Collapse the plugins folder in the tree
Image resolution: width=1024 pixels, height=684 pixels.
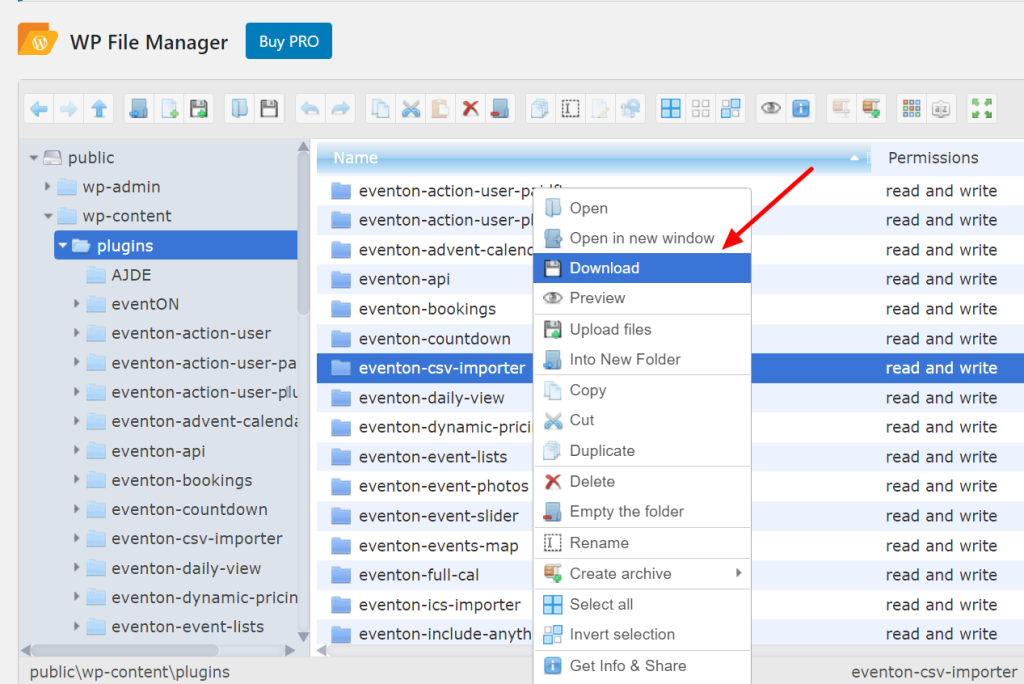click(x=63, y=246)
